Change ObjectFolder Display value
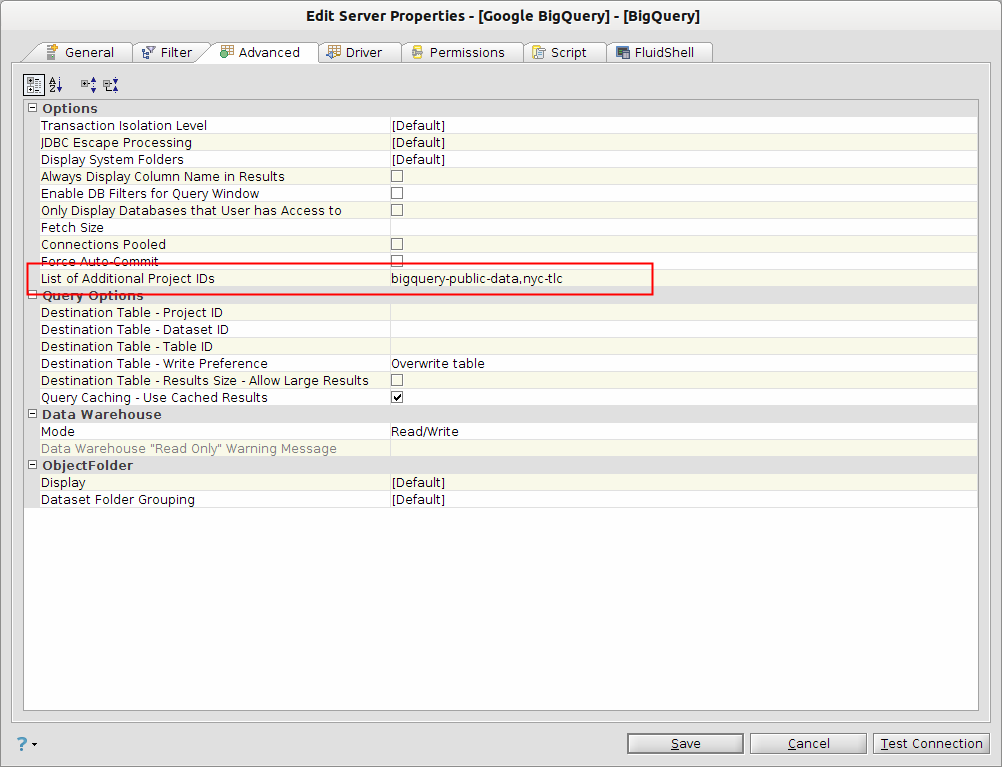Viewport: 1002px width, 767px height. [684, 483]
